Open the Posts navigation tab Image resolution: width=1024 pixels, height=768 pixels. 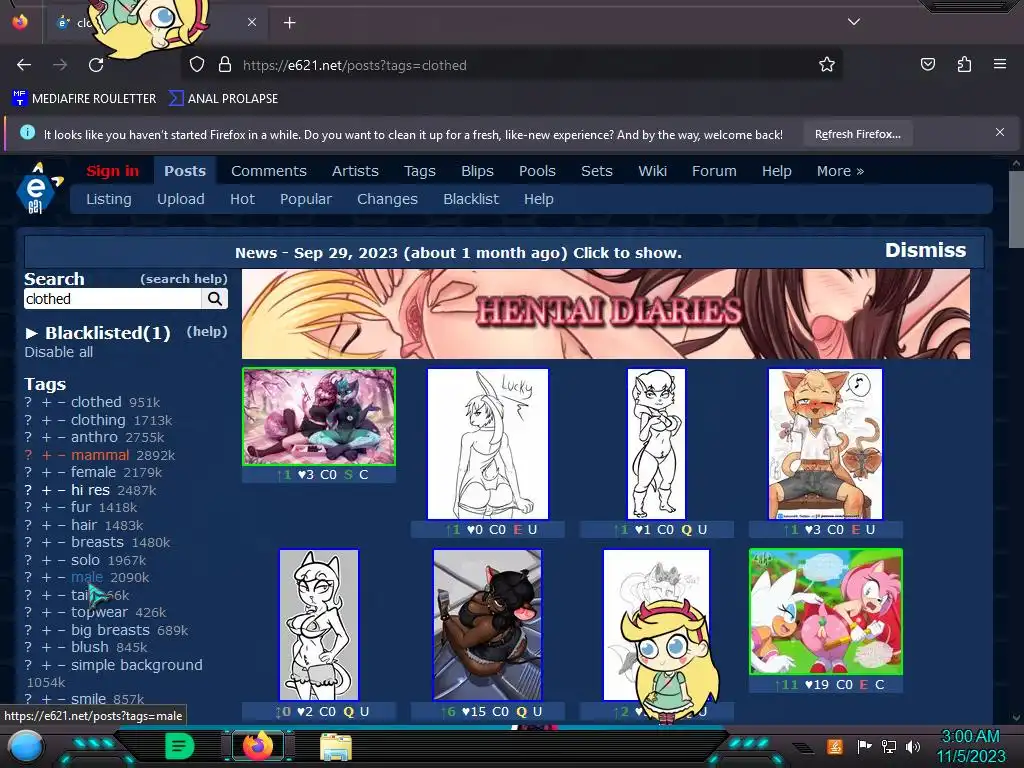click(x=185, y=171)
